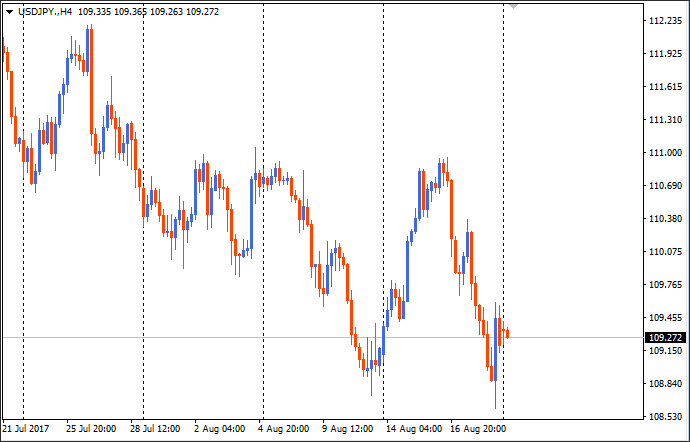Viewport: 690px width, 442px height.
Task: Click the 110.075 price scale label
Action: coord(665,252)
